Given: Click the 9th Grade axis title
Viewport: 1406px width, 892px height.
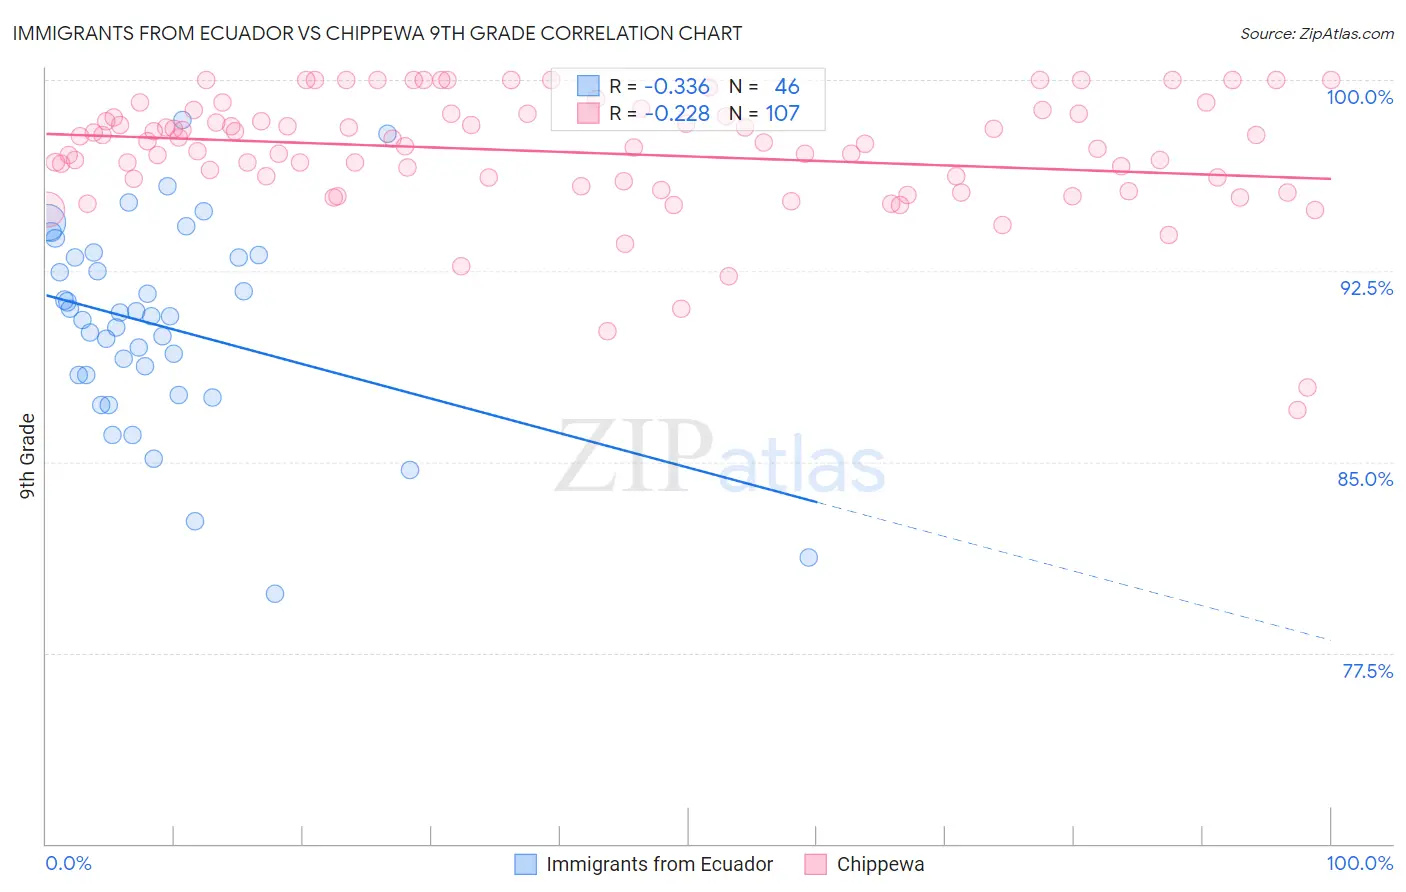Looking at the screenshot, I should pyautogui.click(x=27, y=456).
